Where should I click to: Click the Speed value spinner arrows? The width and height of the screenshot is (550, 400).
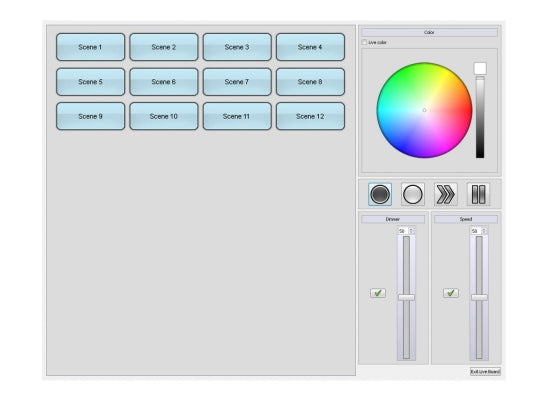[484, 231]
